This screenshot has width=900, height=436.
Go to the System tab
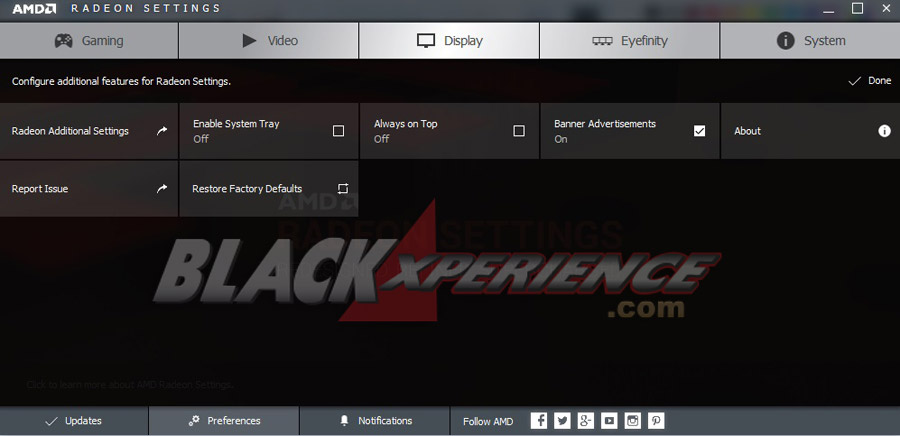click(810, 41)
